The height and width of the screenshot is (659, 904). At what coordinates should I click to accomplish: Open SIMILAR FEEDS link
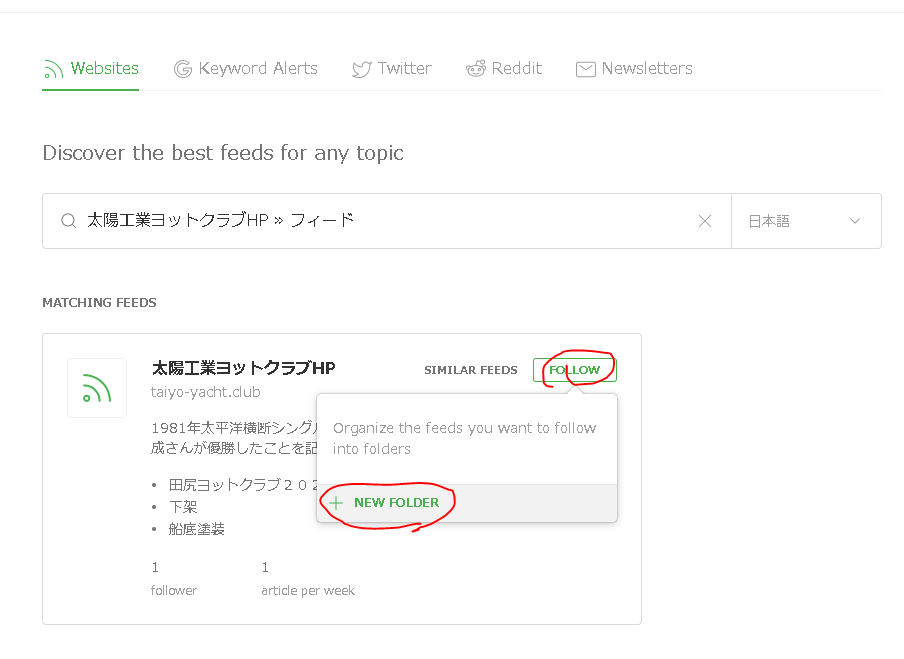pos(470,370)
